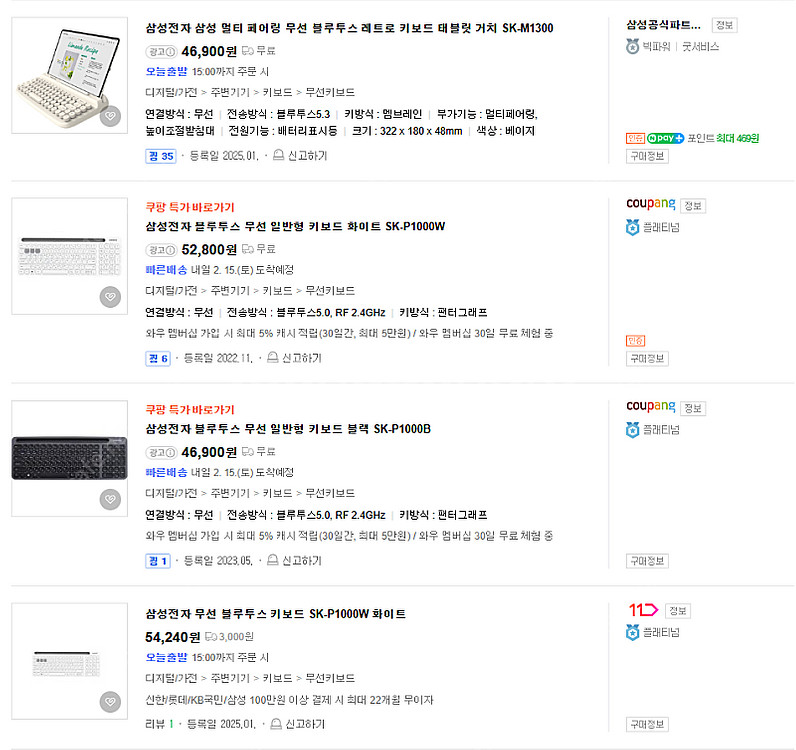
Task: Click ad info icon on SK-P1000B listing
Action: pyautogui.click(x=171, y=452)
